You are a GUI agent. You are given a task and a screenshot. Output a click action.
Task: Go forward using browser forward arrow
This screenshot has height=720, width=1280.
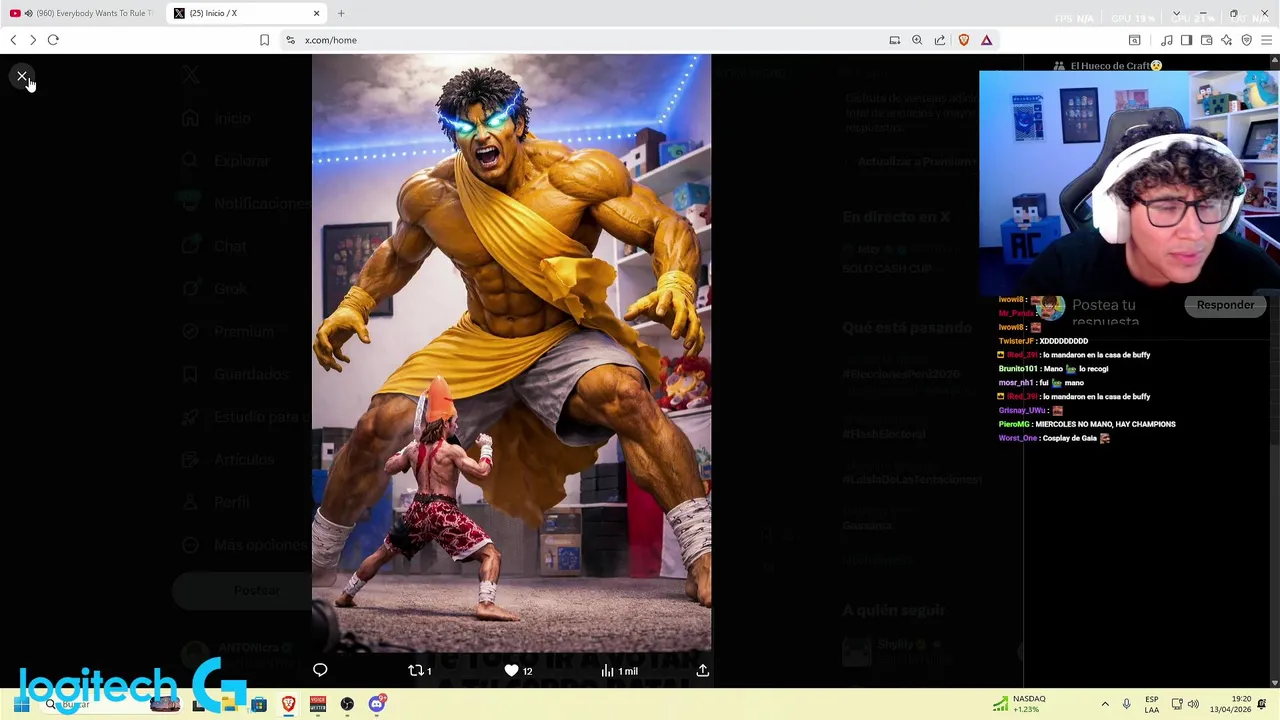(32, 40)
